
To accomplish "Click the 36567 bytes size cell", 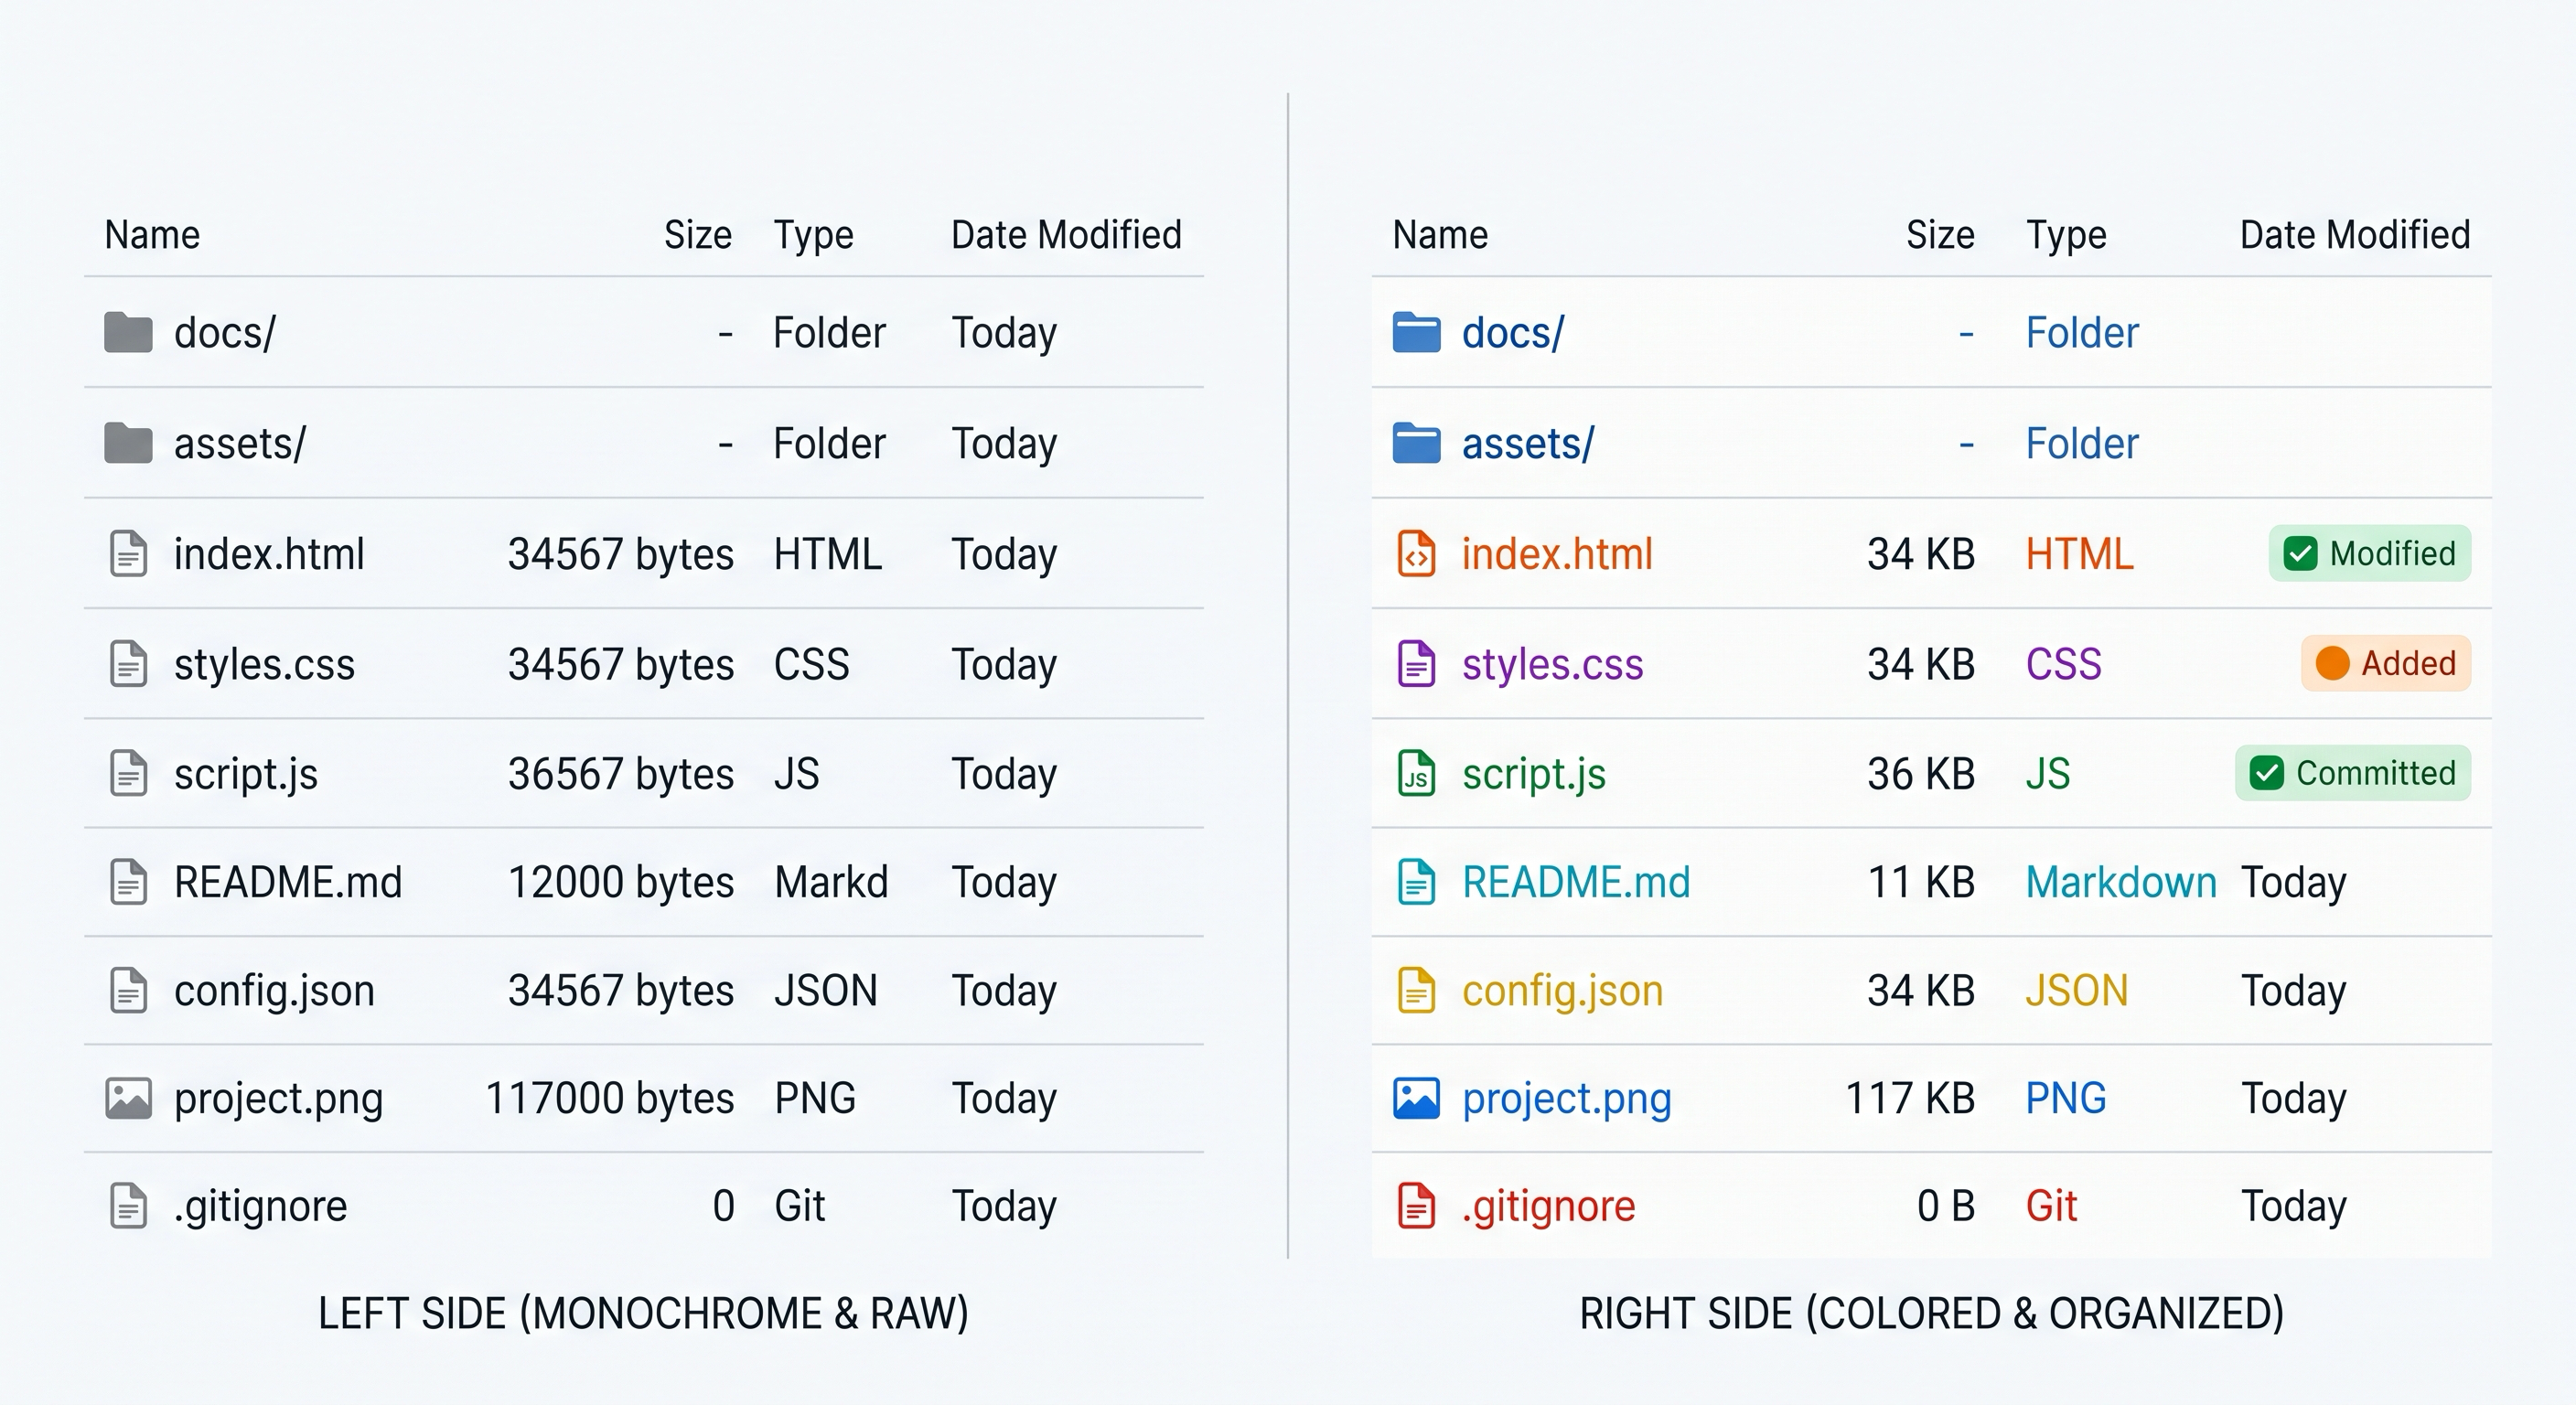I will tap(621, 774).
